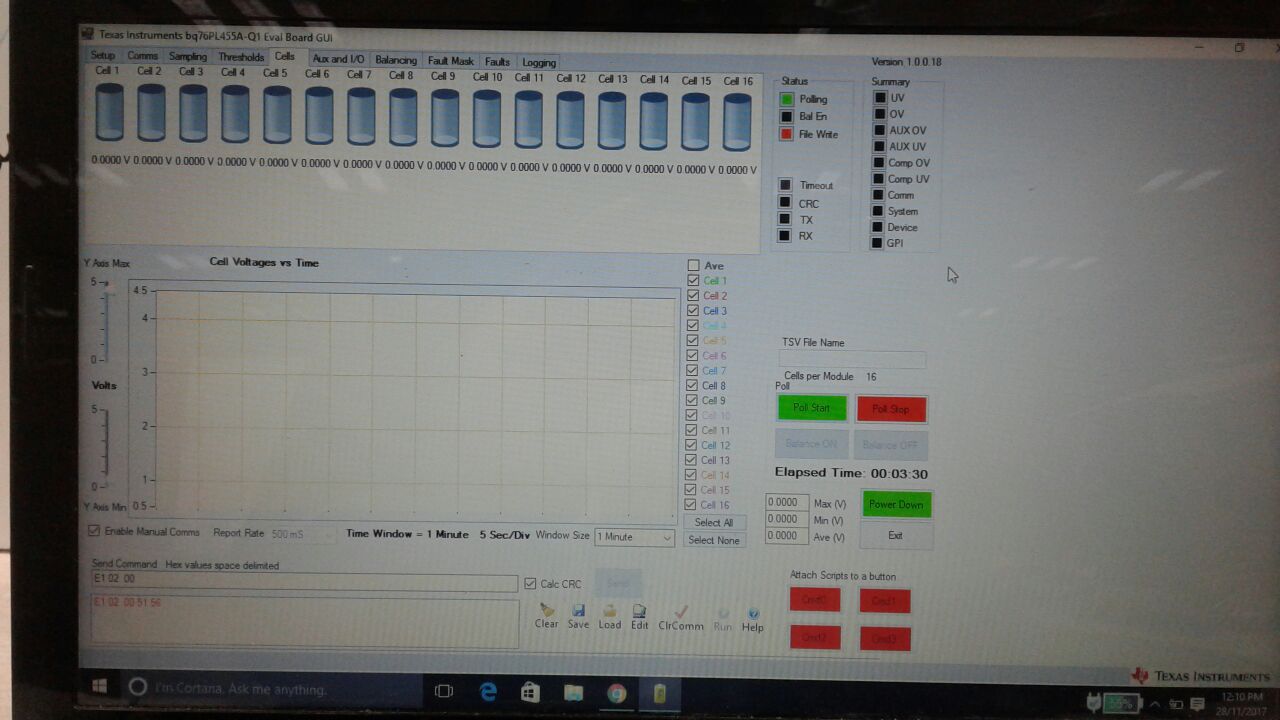
Task: Click the Send Command hex input field
Action: coord(304,582)
